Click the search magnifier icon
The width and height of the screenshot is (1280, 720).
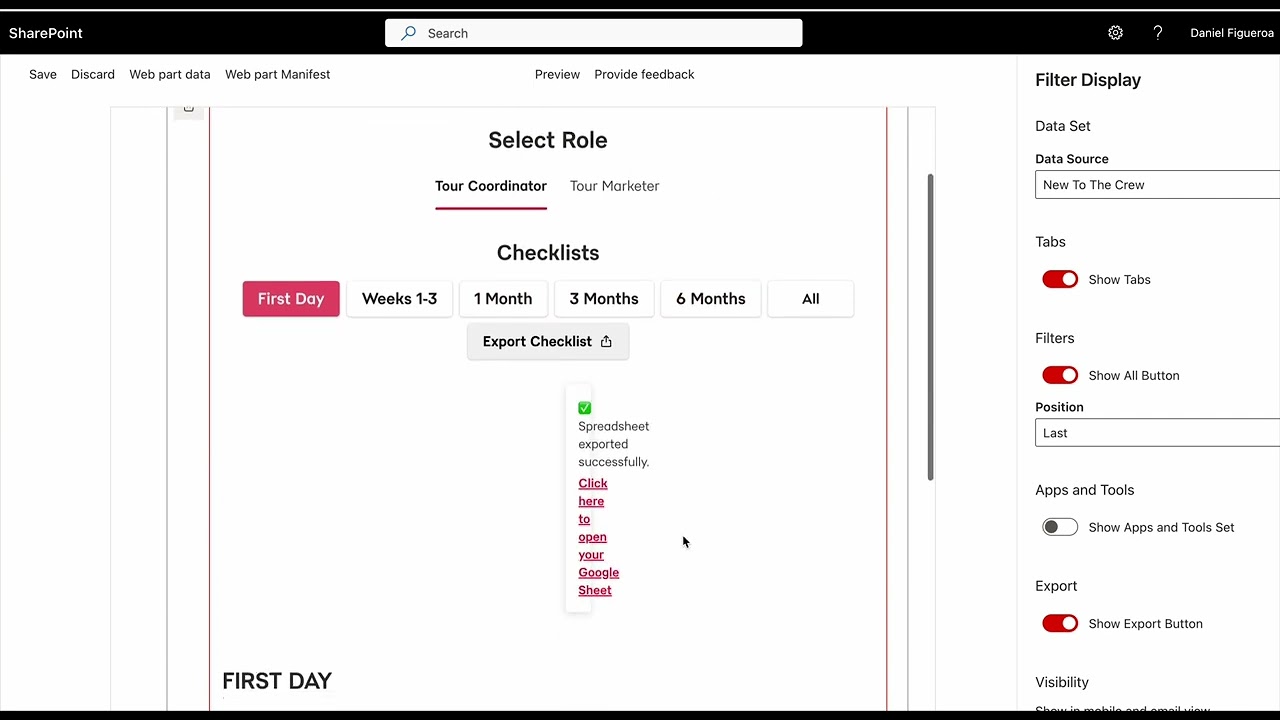coord(408,33)
